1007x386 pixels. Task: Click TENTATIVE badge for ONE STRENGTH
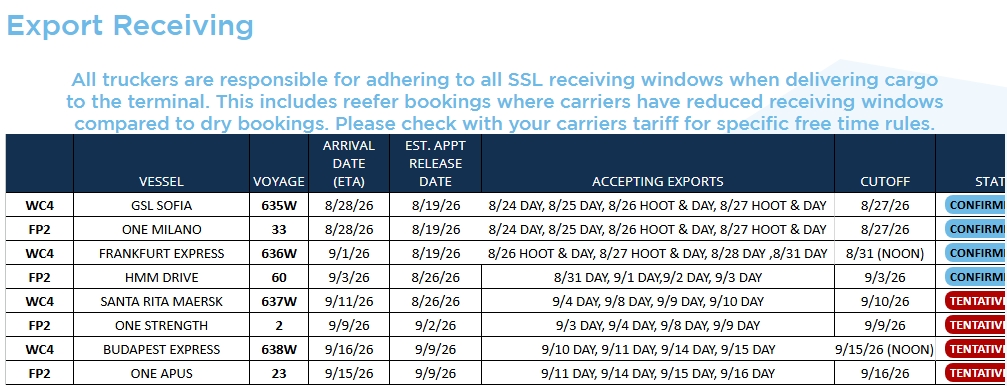(976, 325)
